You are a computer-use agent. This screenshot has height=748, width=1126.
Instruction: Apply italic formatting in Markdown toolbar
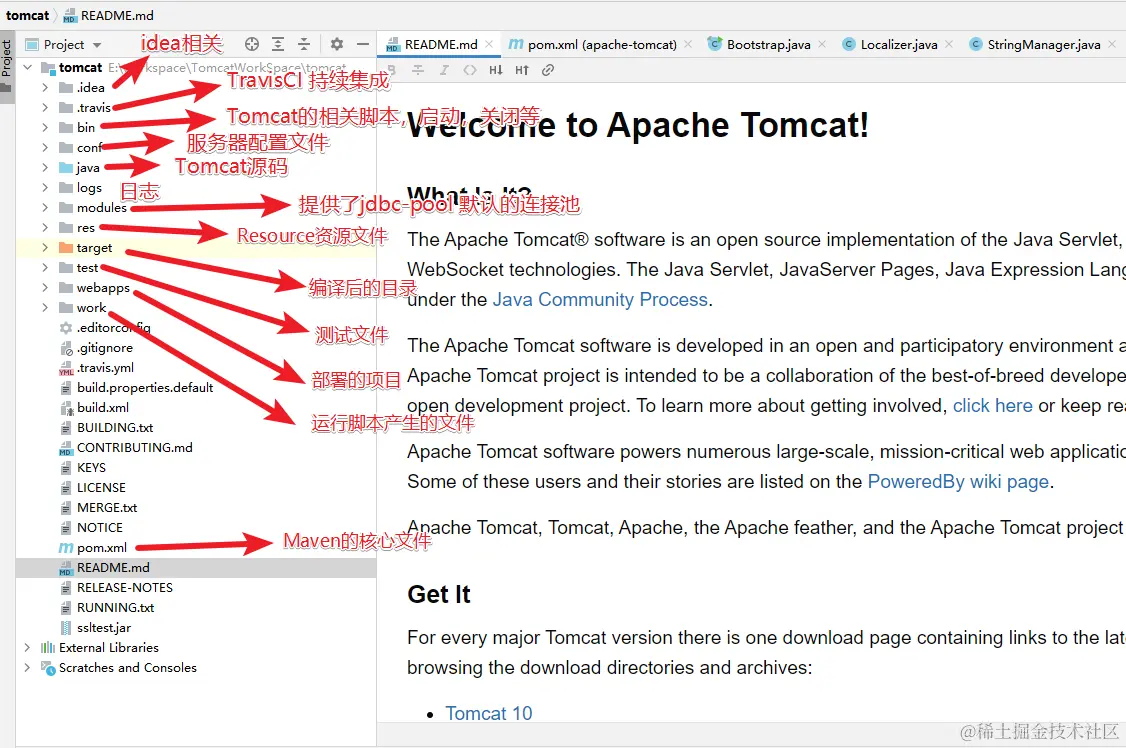445,70
